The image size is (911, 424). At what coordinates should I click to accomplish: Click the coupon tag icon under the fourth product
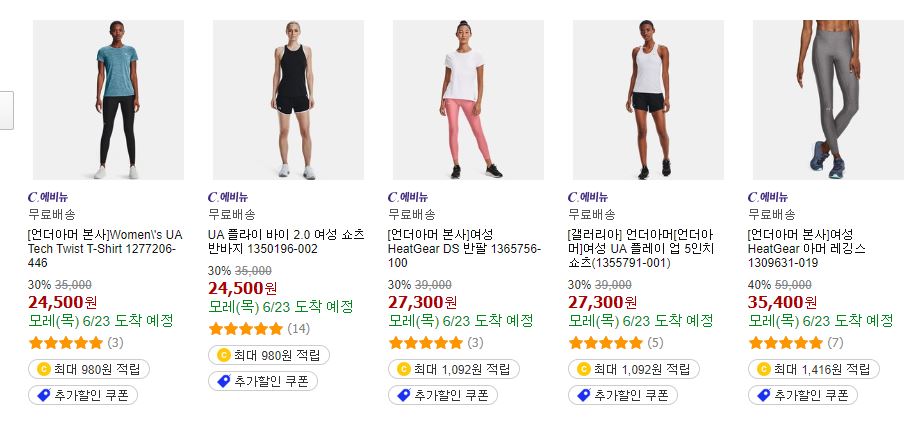coord(584,396)
